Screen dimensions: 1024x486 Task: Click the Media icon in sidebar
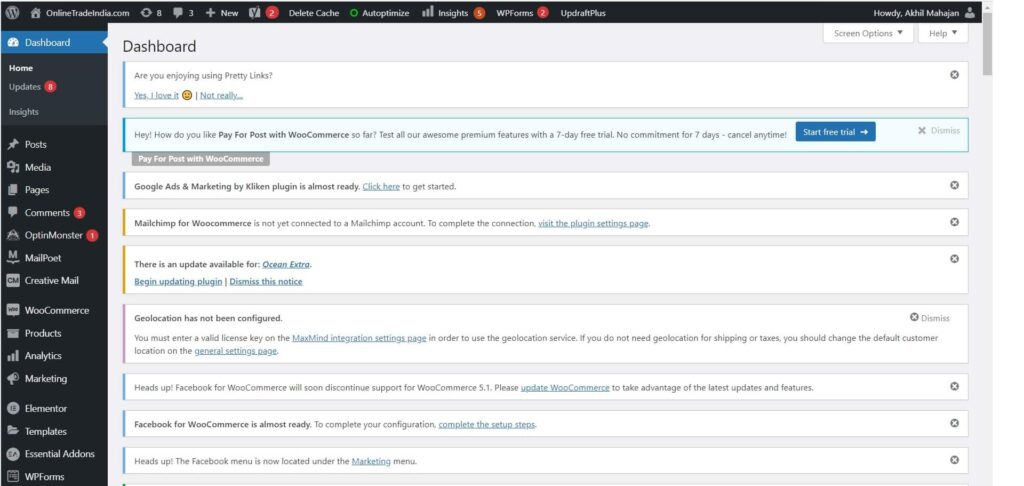pyautogui.click(x=13, y=167)
